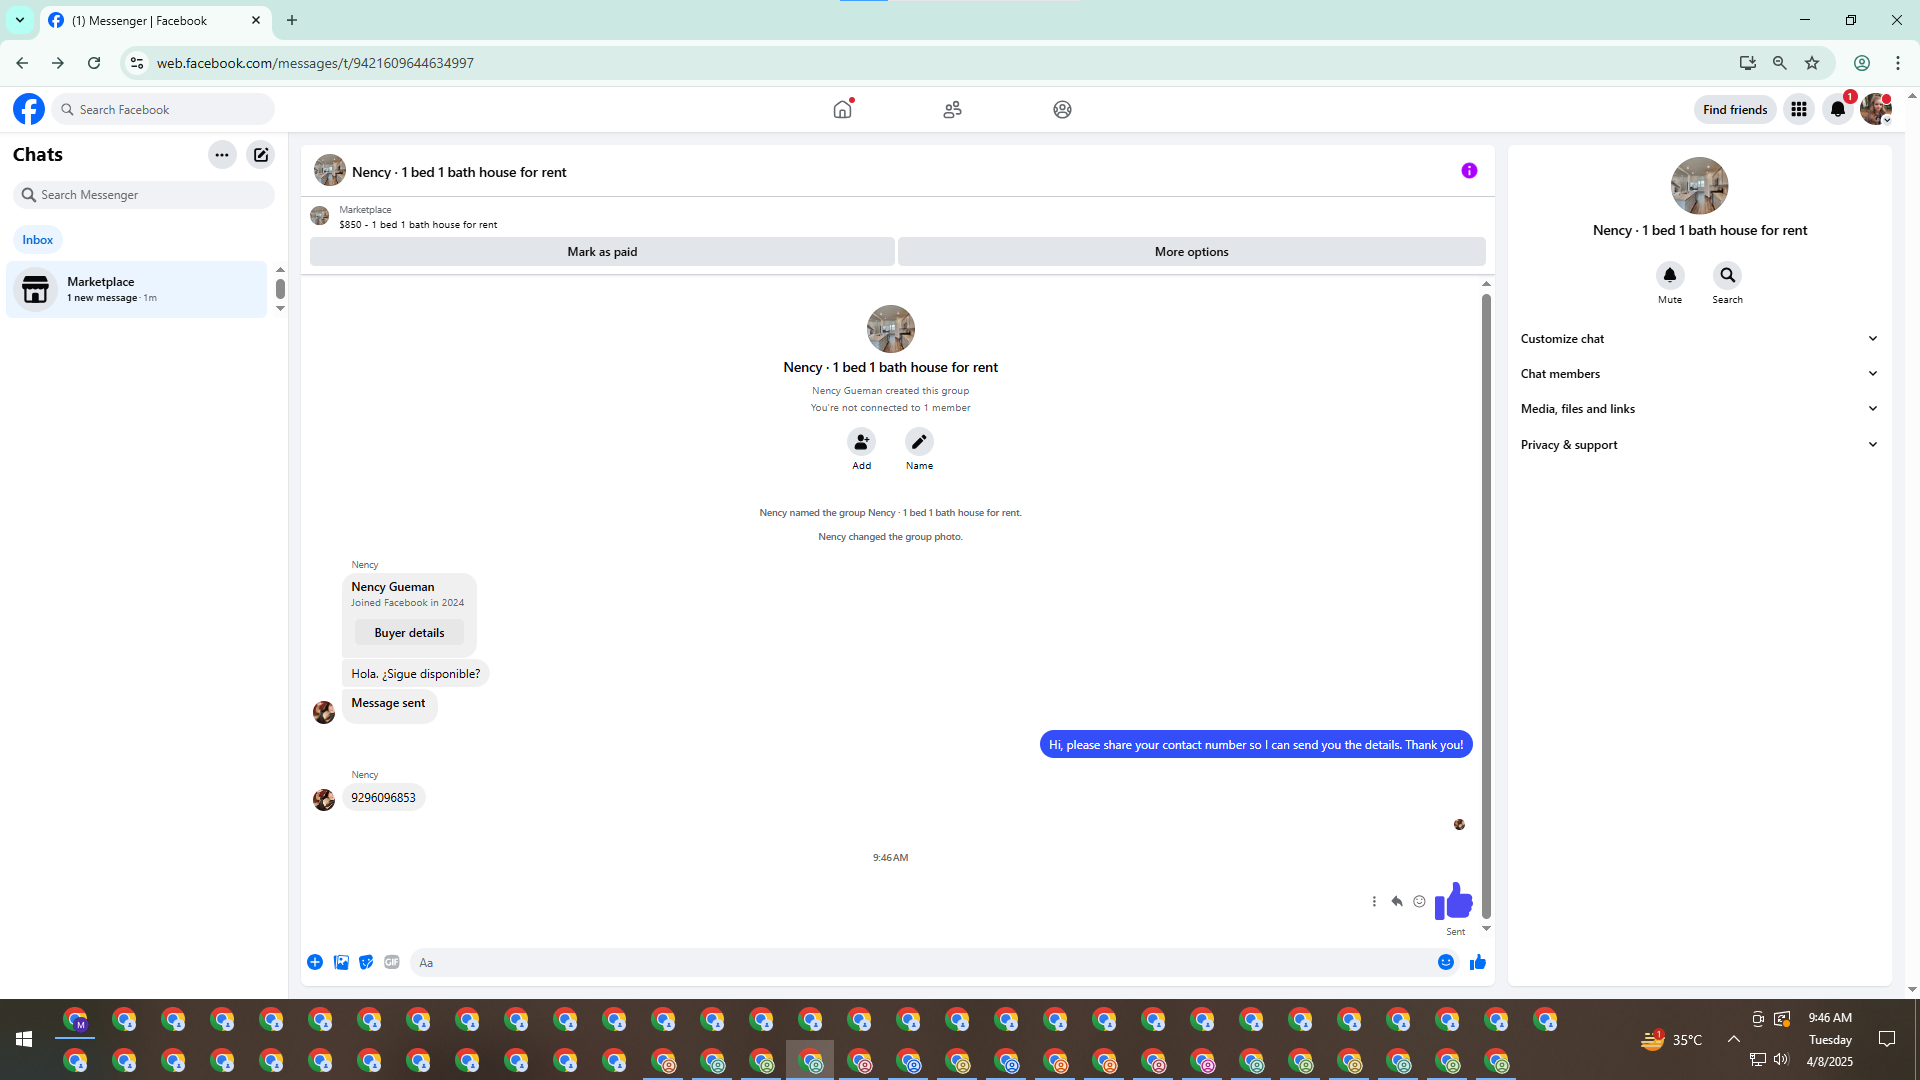The width and height of the screenshot is (1920, 1080).
Task: Click the GIF picker icon
Action: pyautogui.click(x=392, y=962)
